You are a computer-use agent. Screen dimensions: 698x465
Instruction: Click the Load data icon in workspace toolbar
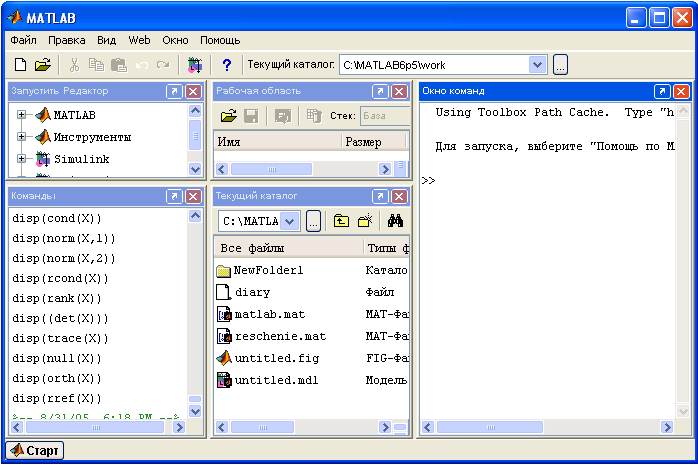click(x=229, y=116)
